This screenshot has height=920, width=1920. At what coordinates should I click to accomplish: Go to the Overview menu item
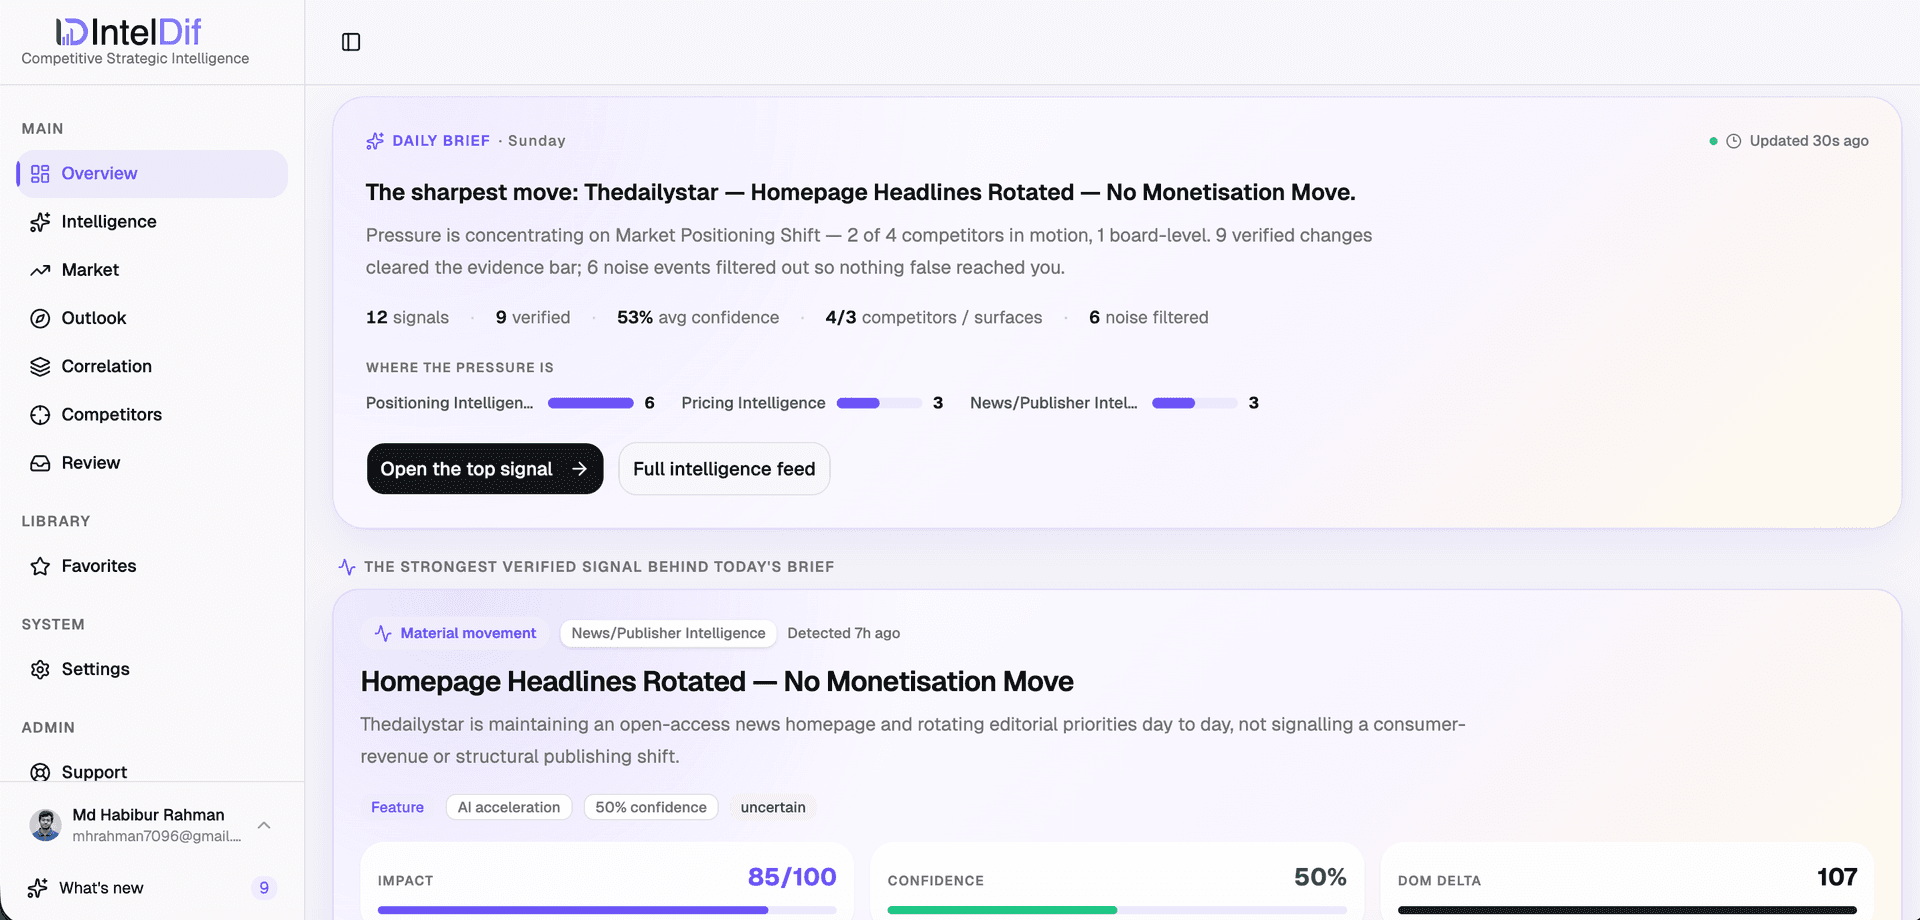152,174
